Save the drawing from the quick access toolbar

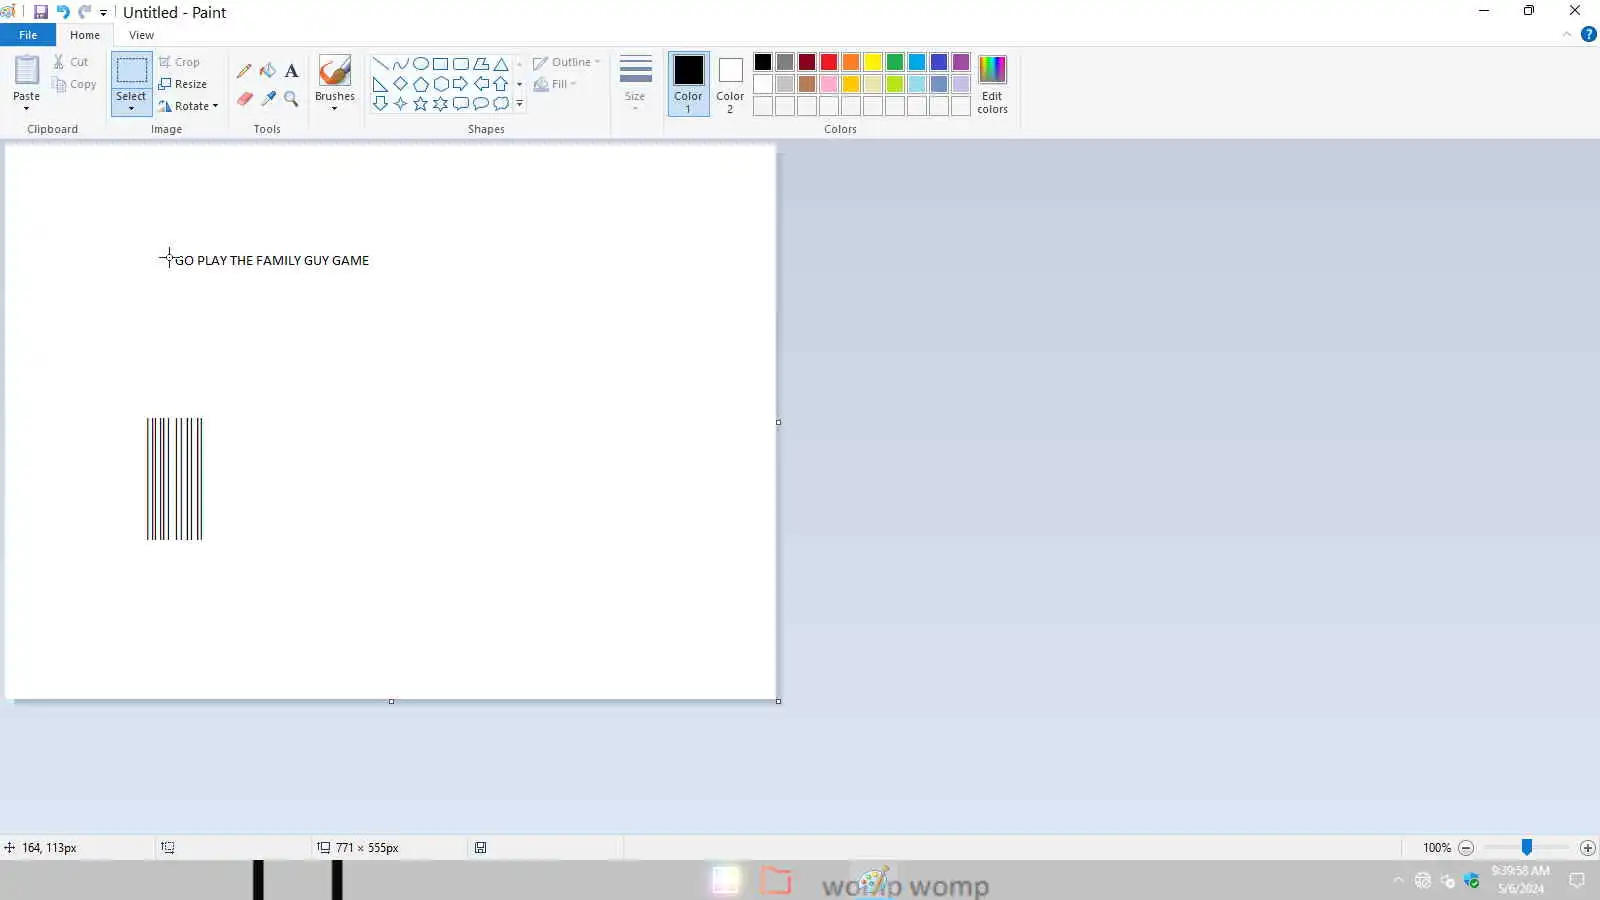[x=41, y=12]
